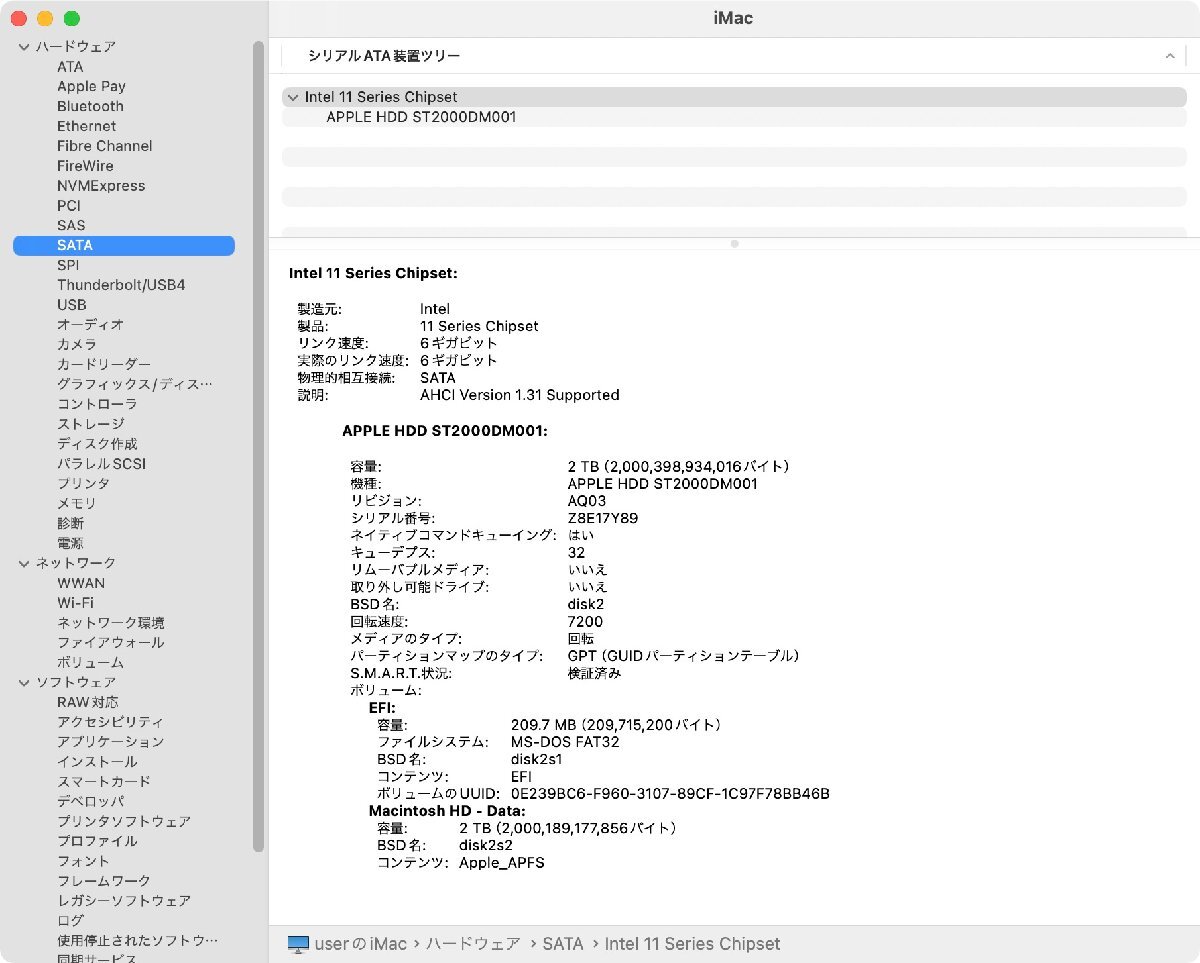Click the green zoom window button
The image size is (1200, 963).
coord(71,19)
